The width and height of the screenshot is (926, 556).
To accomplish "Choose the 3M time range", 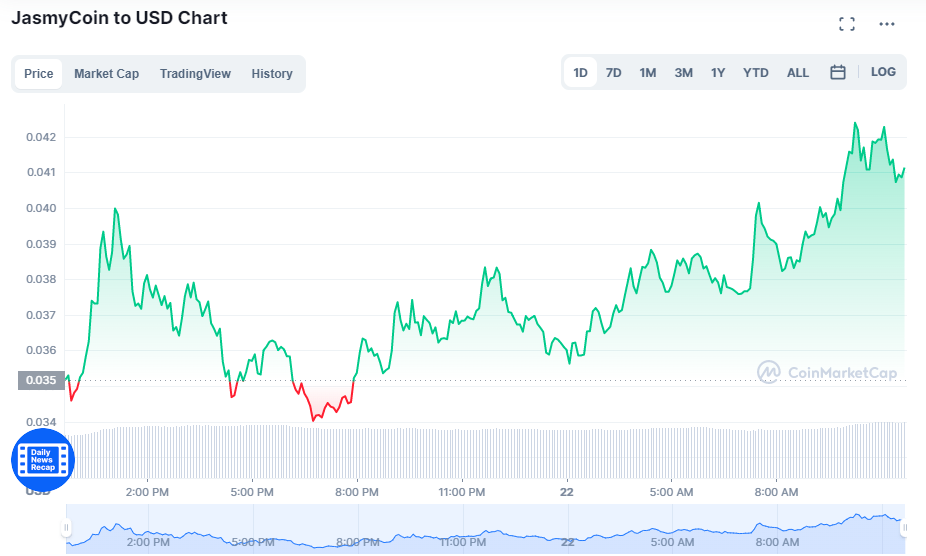I will [683, 73].
